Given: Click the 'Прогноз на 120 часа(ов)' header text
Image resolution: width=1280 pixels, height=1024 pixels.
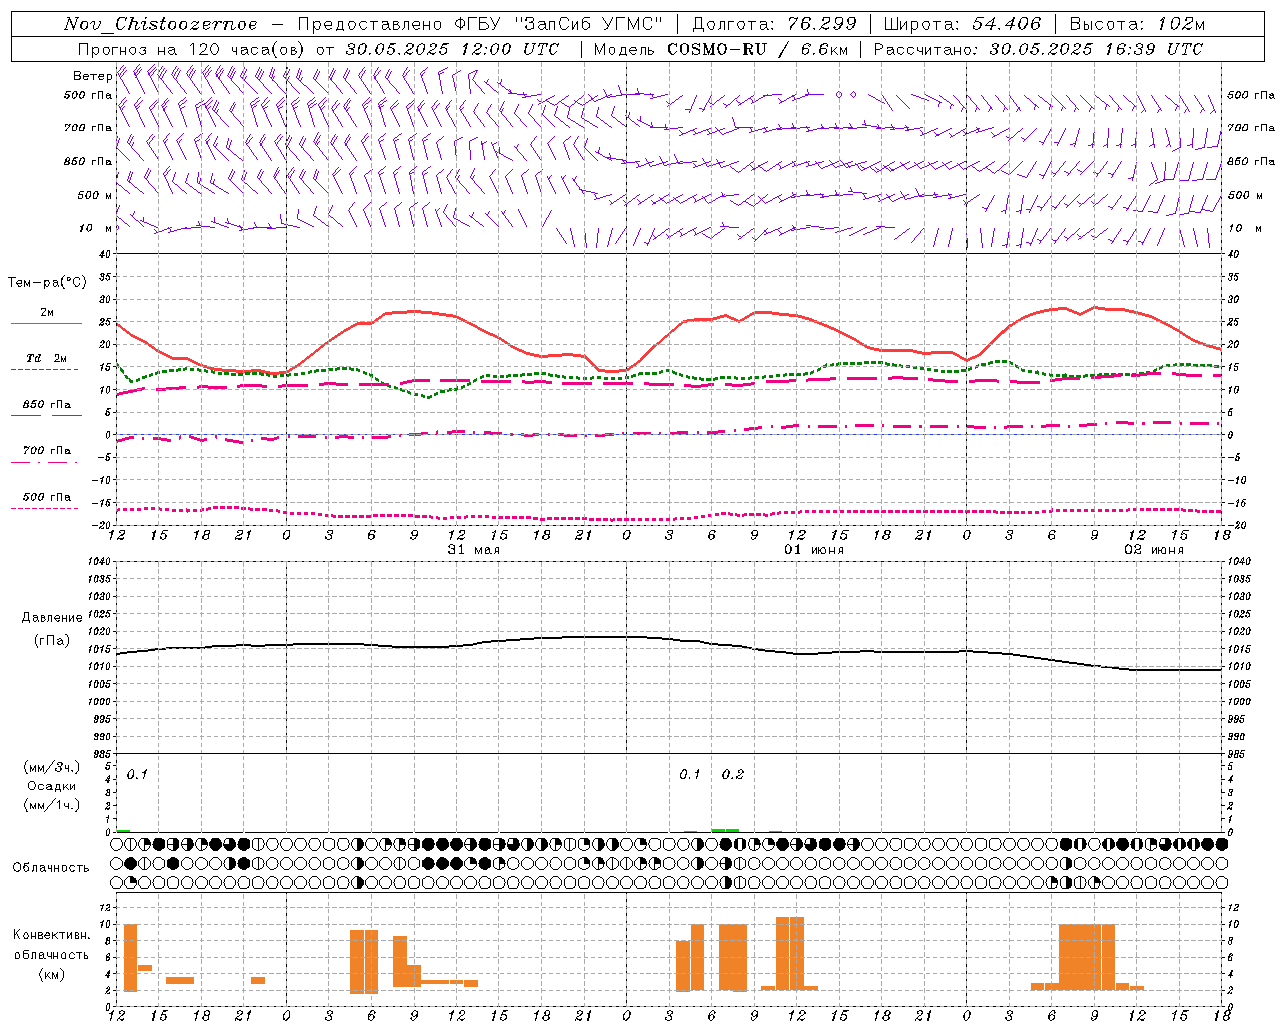Looking at the screenshot, I should pos(192,49).
